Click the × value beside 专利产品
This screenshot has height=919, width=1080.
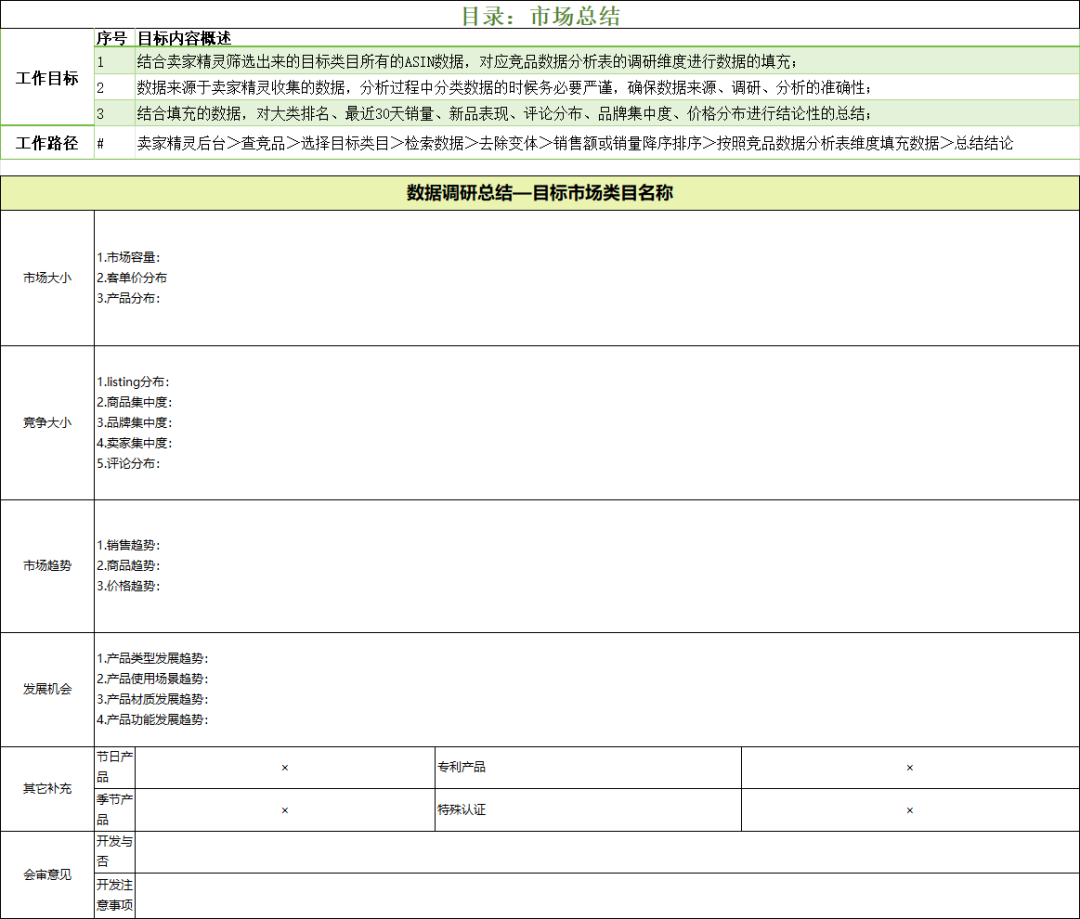[910, 767]
